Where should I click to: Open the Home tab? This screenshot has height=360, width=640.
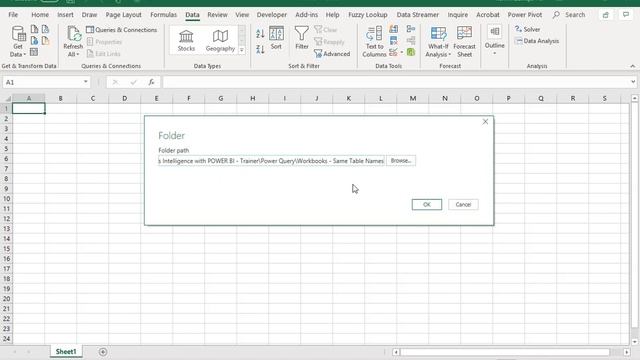[x=40, y=15]
